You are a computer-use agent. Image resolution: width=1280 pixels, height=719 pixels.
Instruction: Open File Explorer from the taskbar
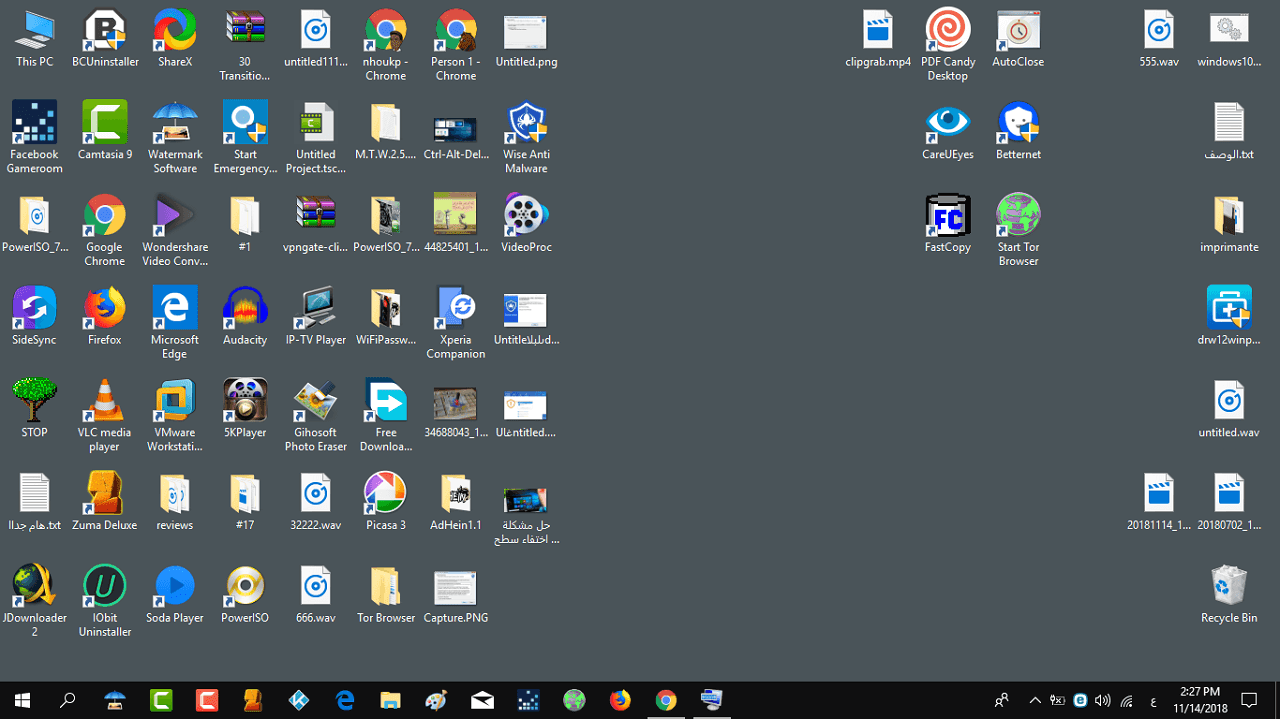pos(390,700)
